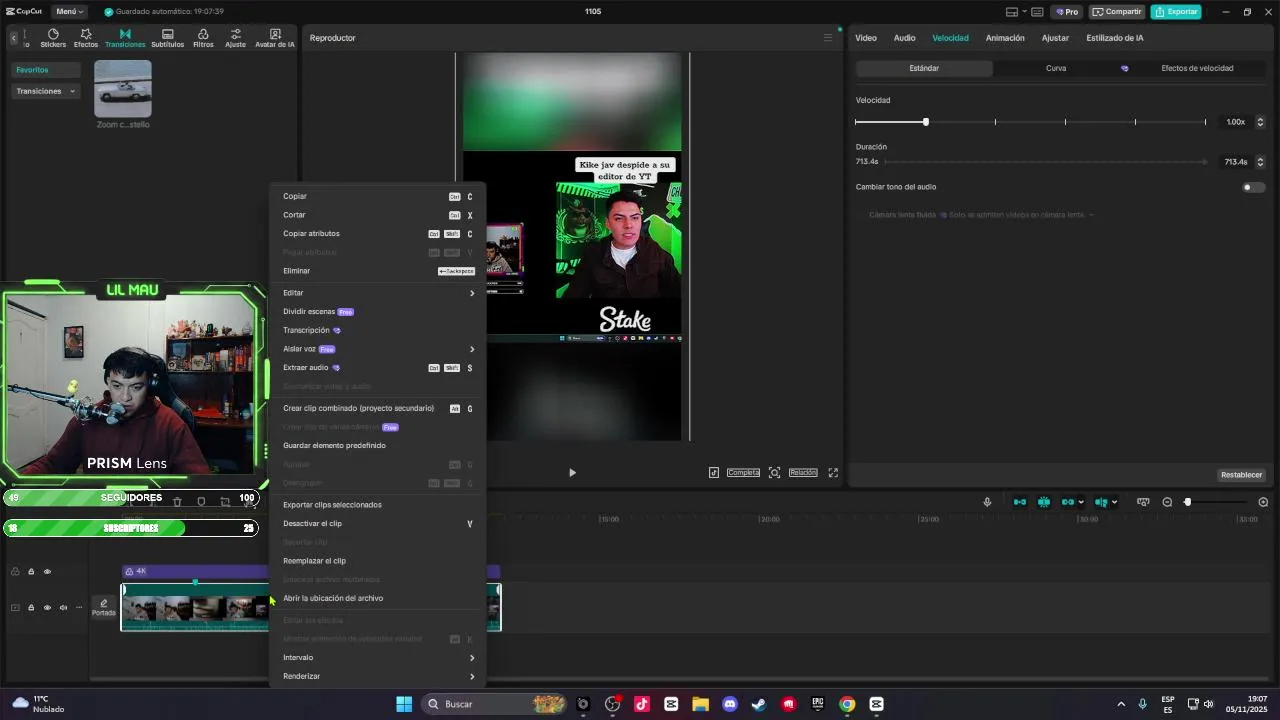Choose Cortar in the context menu
Viewport: 1280px width, 720px height.
378,215
